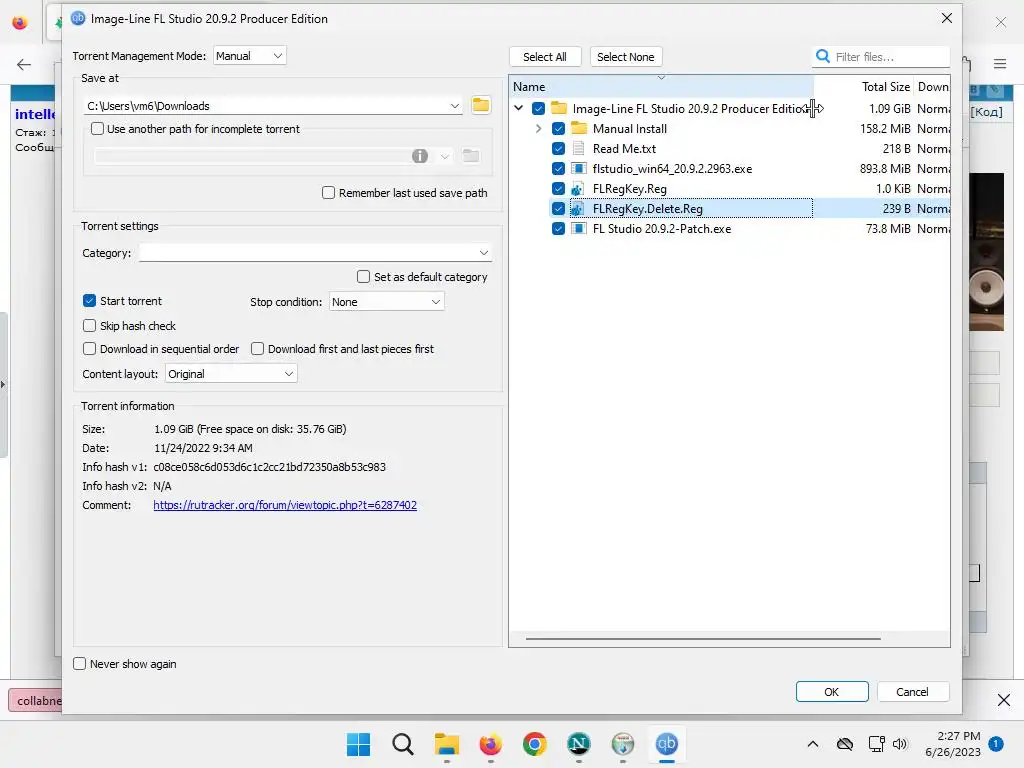Screen dimensions: 1024x768
Task: Click the registry icon of FLRegKey.Delete.Reg
Action: pos(577,208)
